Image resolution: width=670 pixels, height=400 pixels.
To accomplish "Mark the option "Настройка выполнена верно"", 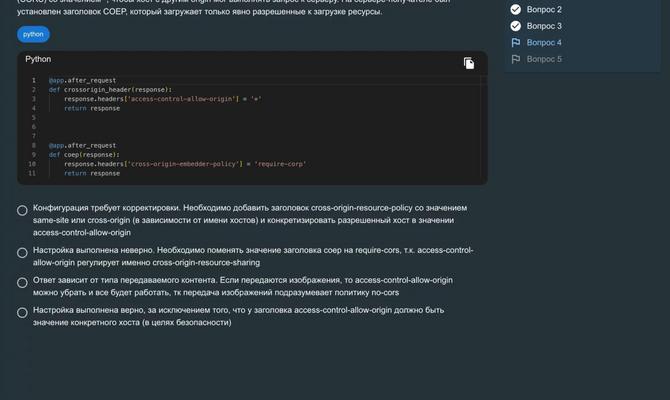I will pos(22,313).
